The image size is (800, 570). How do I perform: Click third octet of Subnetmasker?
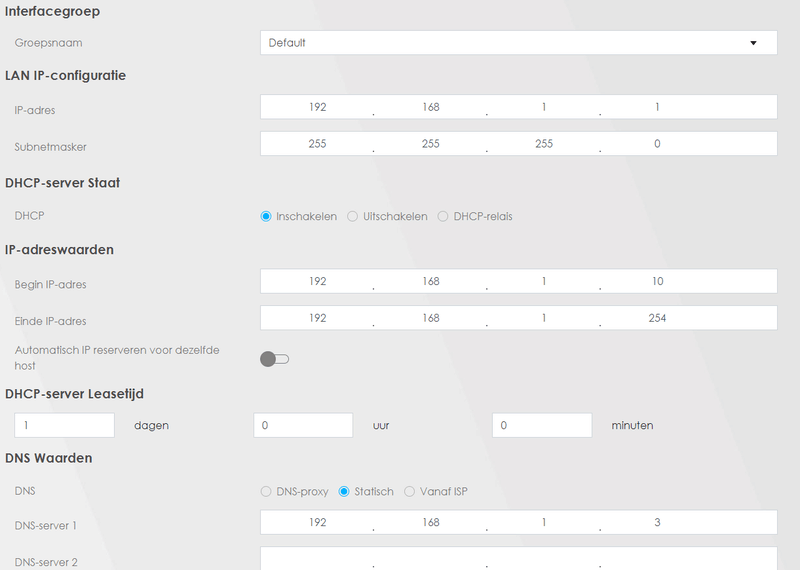544,143
